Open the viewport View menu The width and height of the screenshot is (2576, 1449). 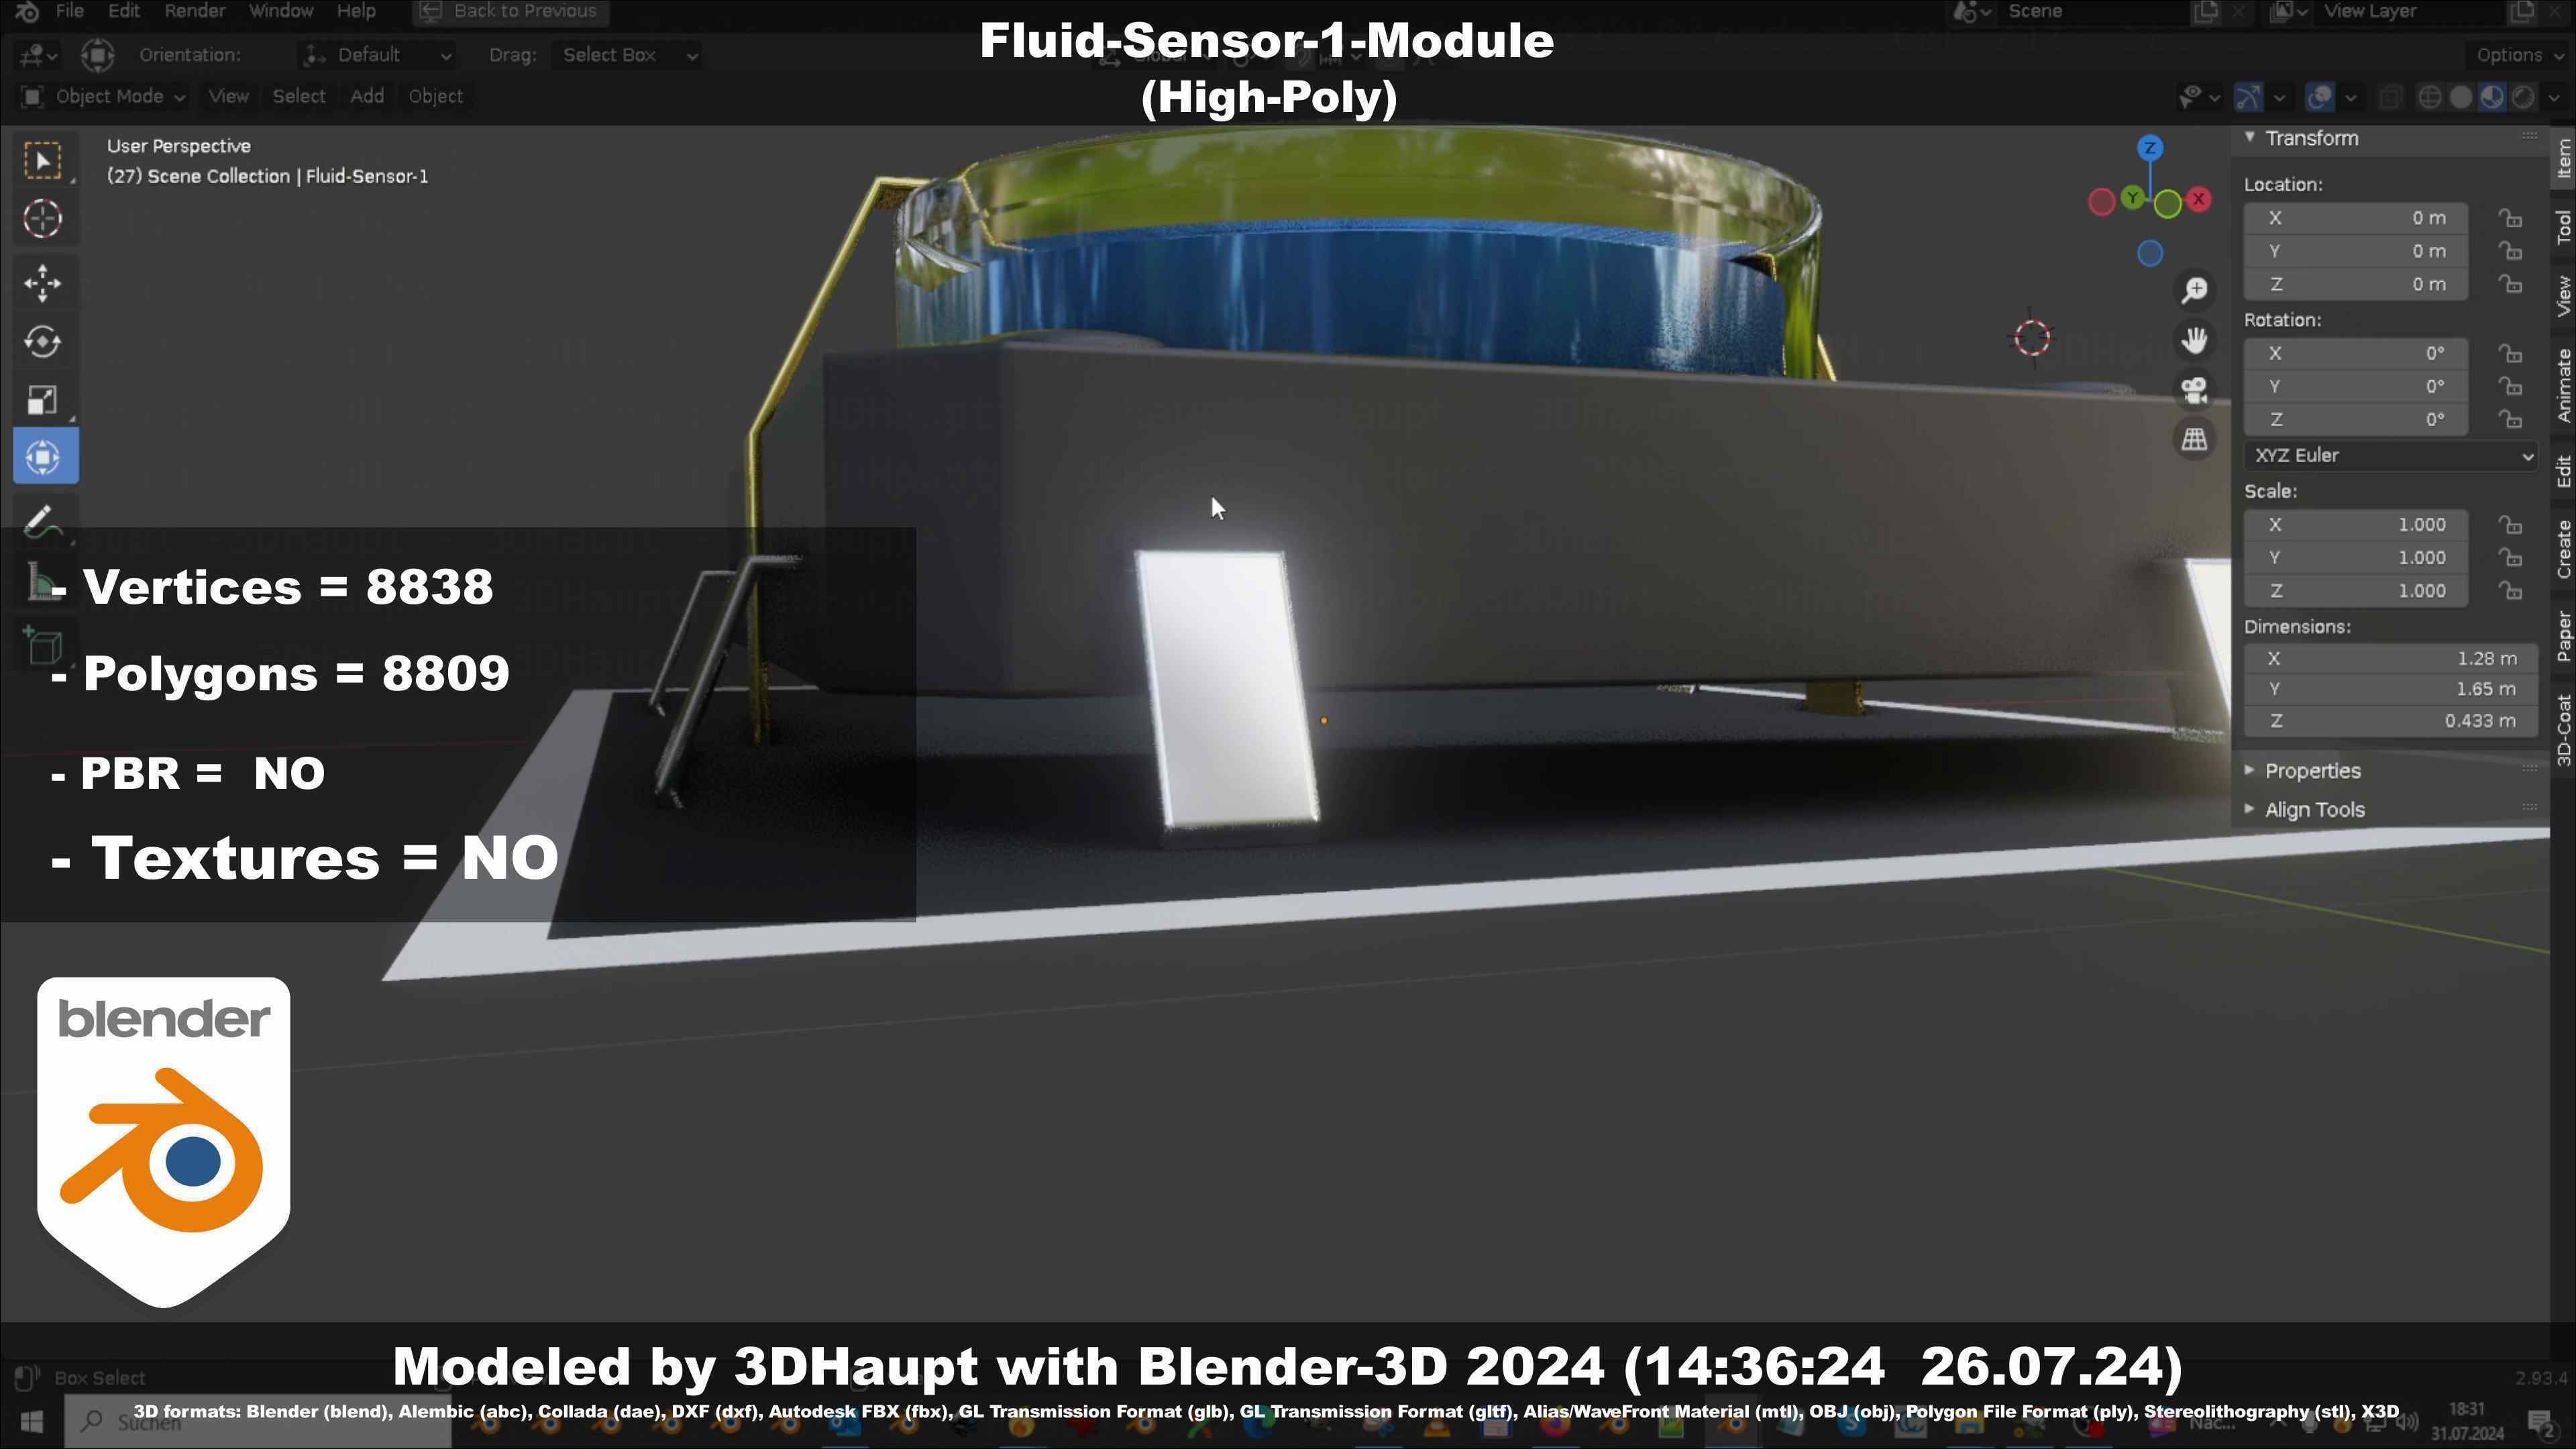click(228, 97)
